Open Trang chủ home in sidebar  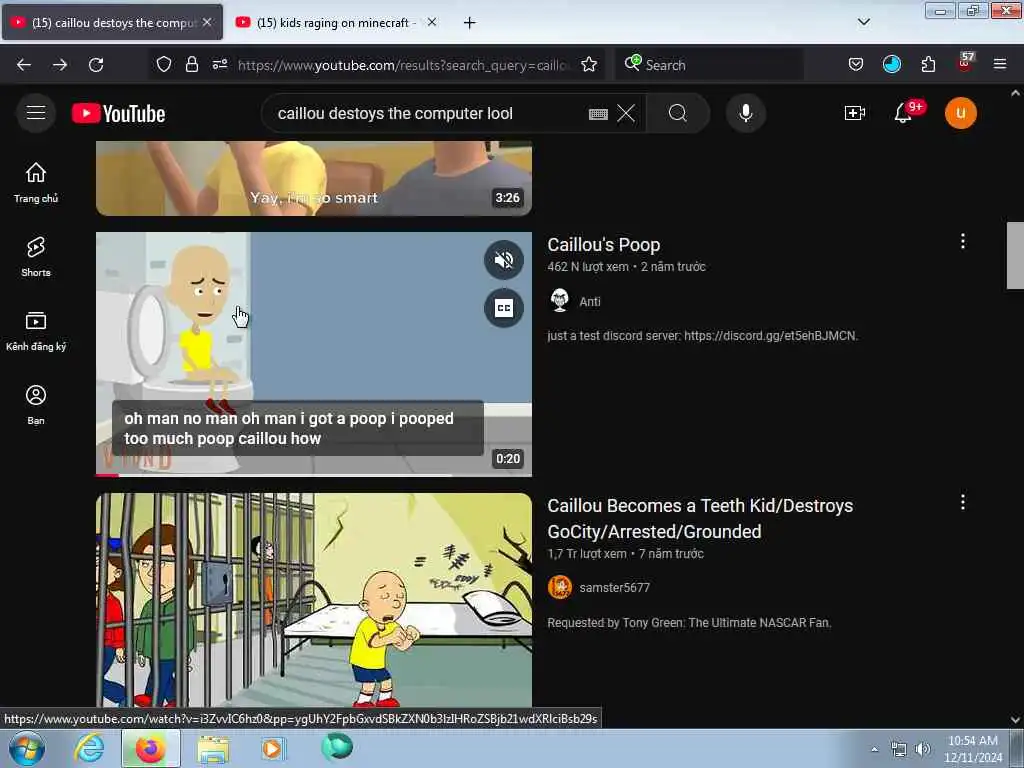[x=36, y=183]
